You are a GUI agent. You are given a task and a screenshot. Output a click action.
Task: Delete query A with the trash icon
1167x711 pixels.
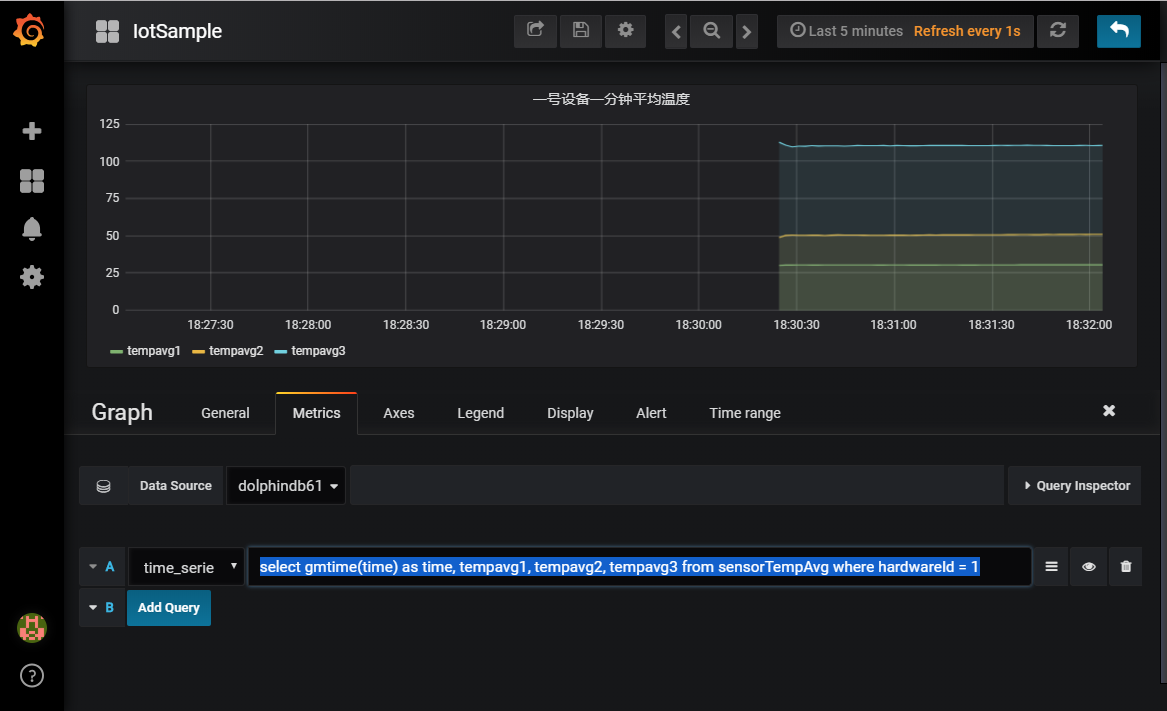coord(1126,567)
